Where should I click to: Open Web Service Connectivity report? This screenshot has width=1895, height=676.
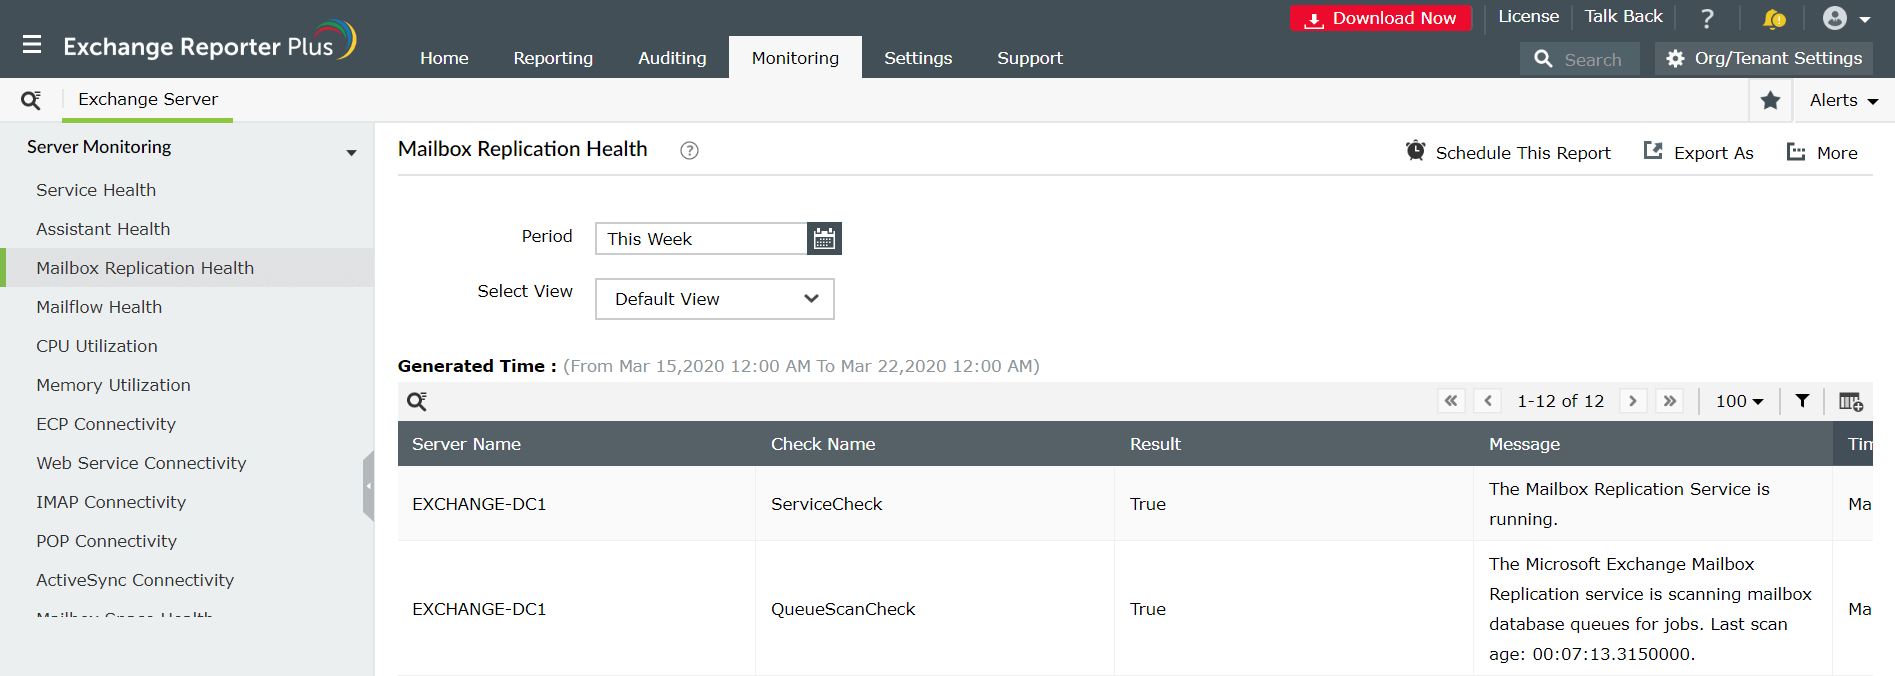click(x=141, y=463)
